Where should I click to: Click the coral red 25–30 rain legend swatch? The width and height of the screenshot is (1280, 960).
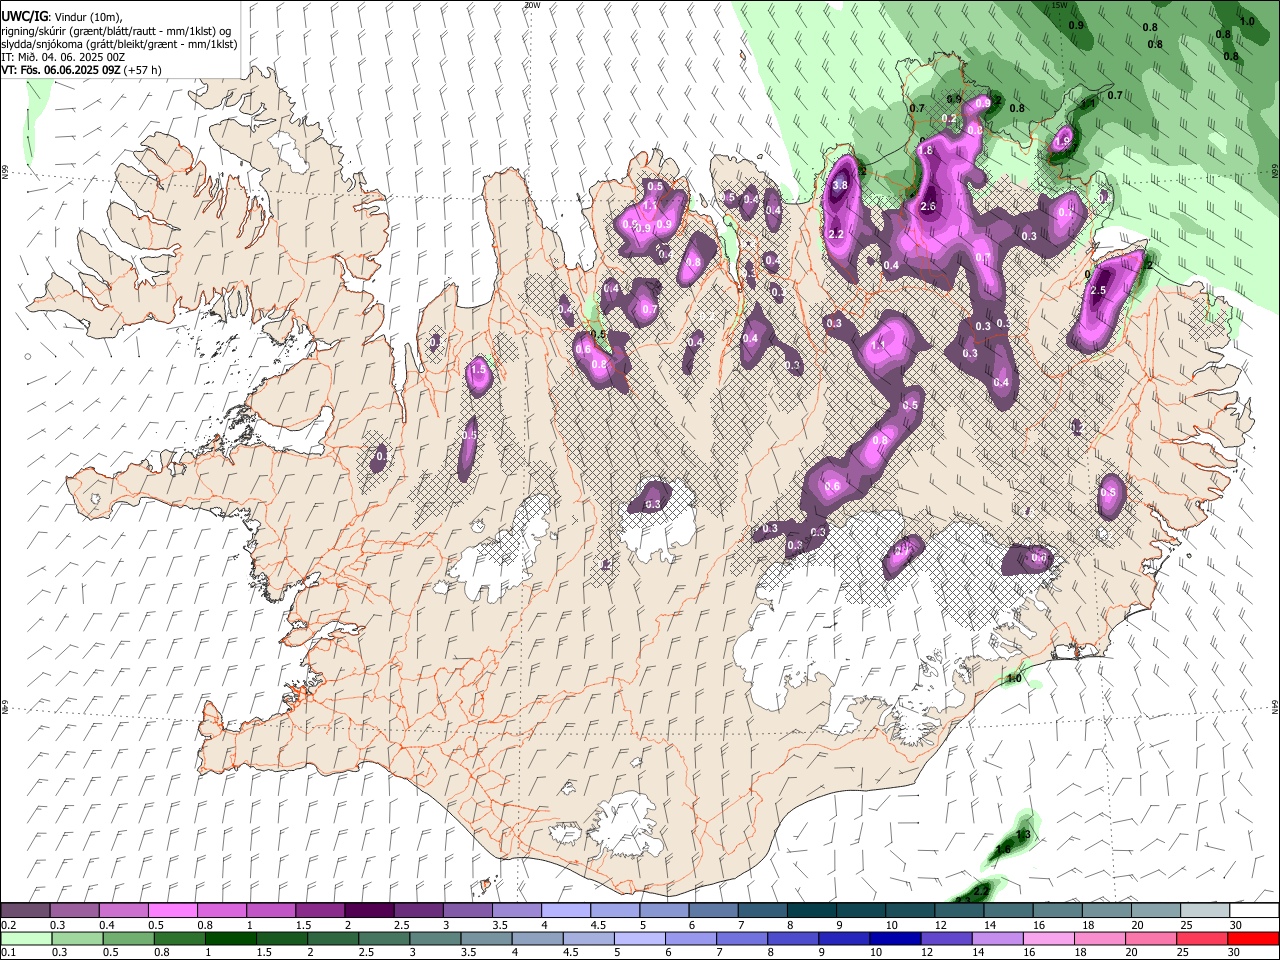1201,938
